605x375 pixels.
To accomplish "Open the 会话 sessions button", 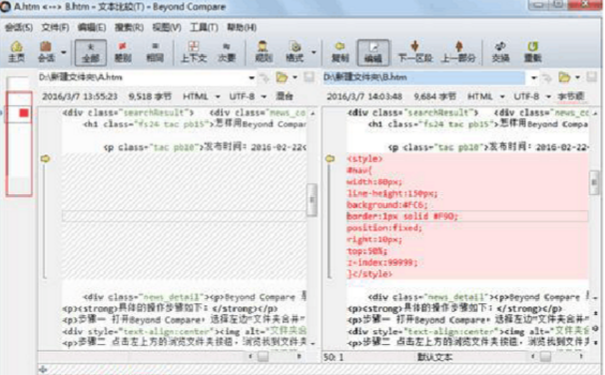I will (46, 52).
